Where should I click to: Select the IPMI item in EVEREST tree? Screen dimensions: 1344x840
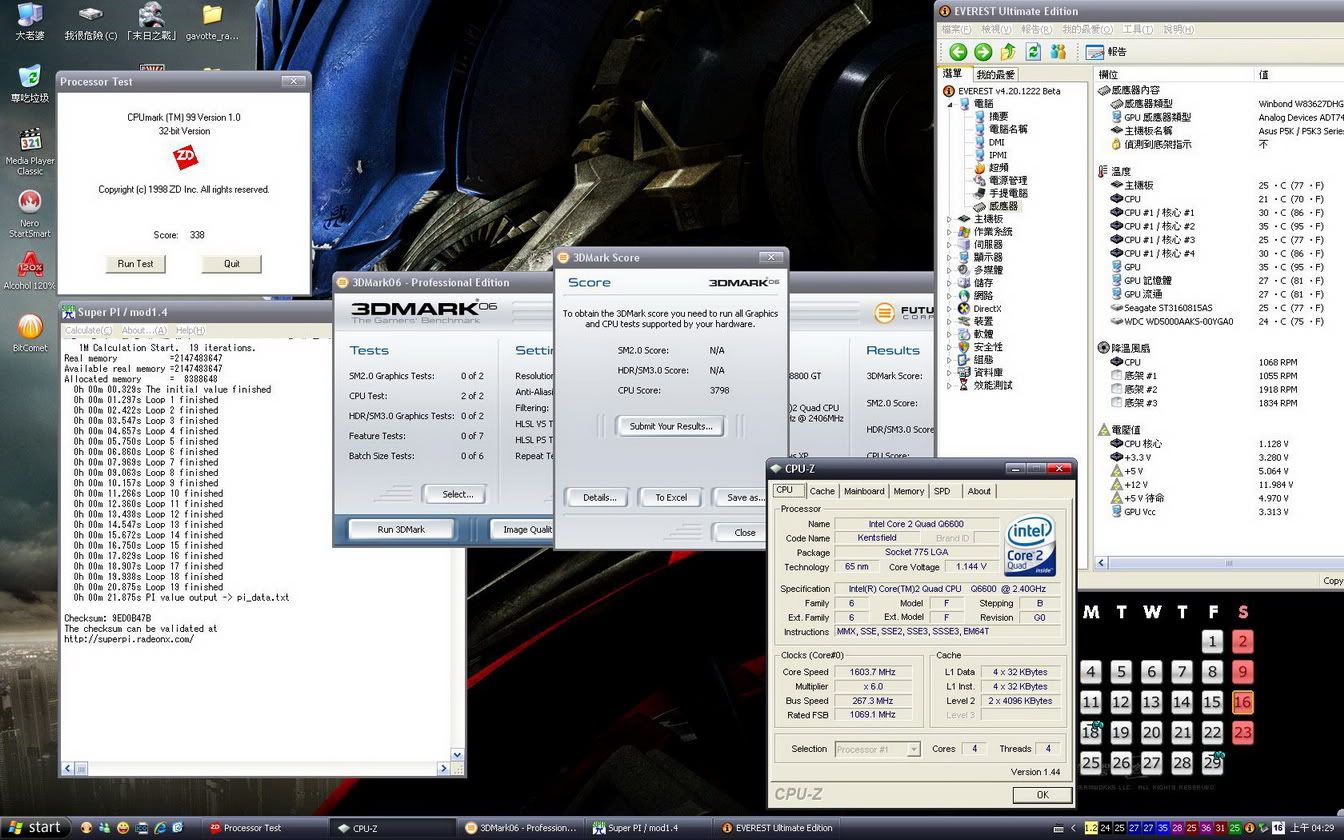coord(990,155)
